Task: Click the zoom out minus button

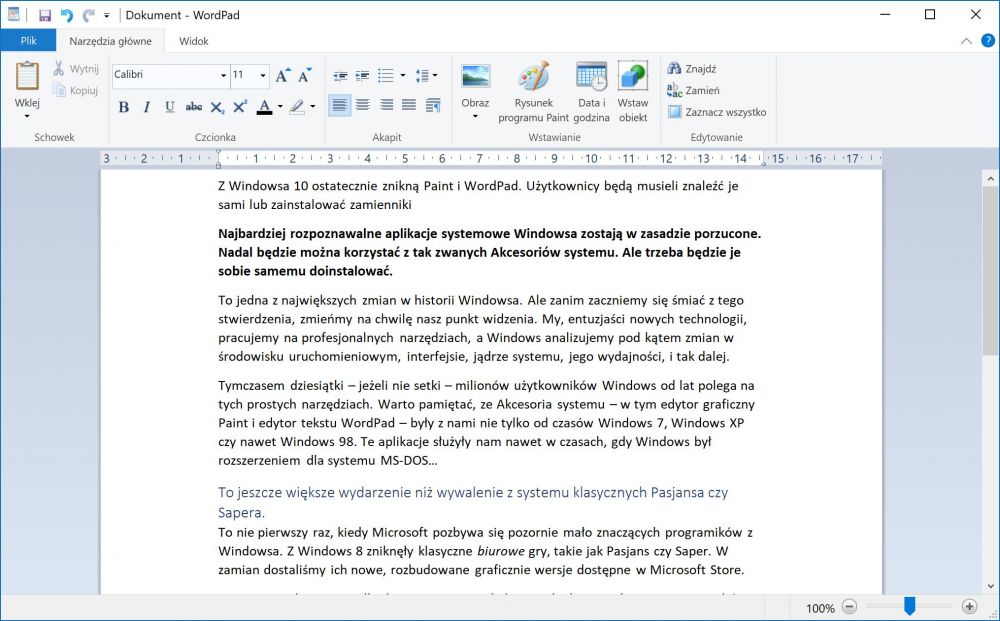Action: point(849,607)
